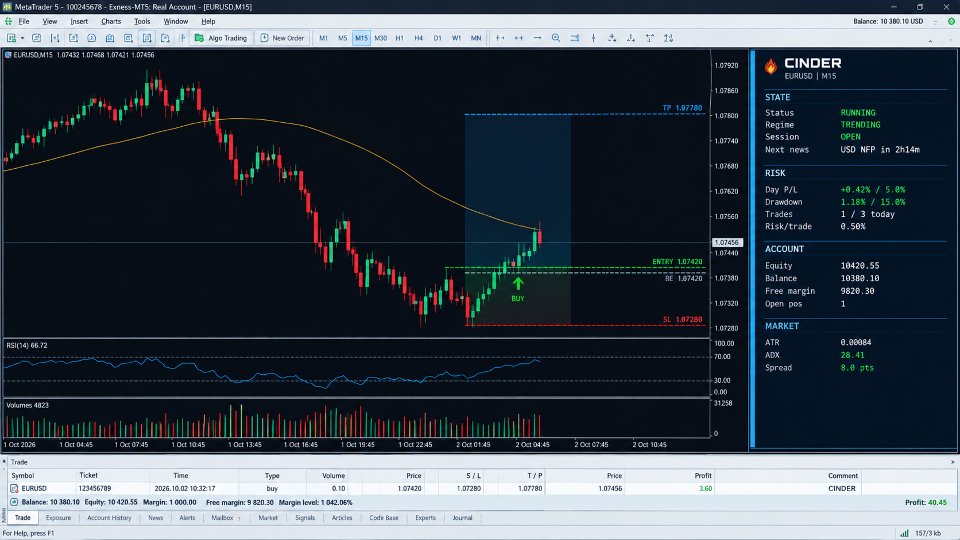The image size is (960, 540).
Task: Click the S/L value 1.07280 in trade row
Action: pos(468,489)
